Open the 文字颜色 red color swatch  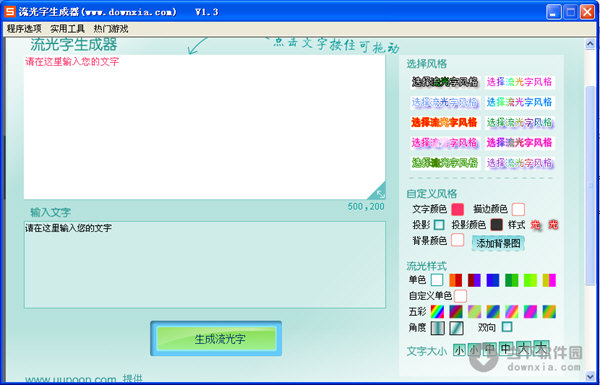(457, 209)
